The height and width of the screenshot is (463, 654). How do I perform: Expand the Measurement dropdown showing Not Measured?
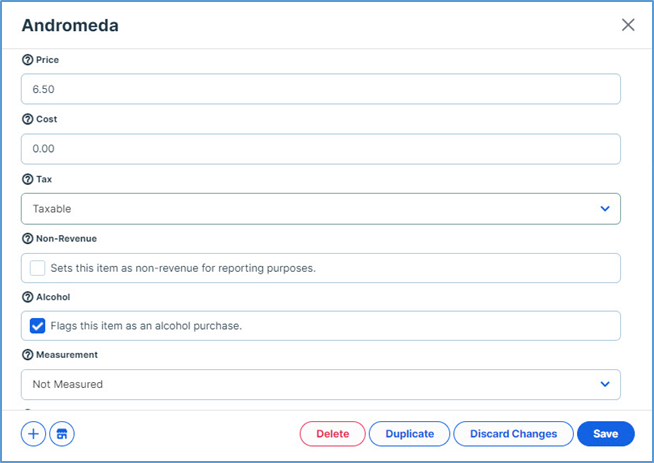pyautogui.click(x=320, y=384)
